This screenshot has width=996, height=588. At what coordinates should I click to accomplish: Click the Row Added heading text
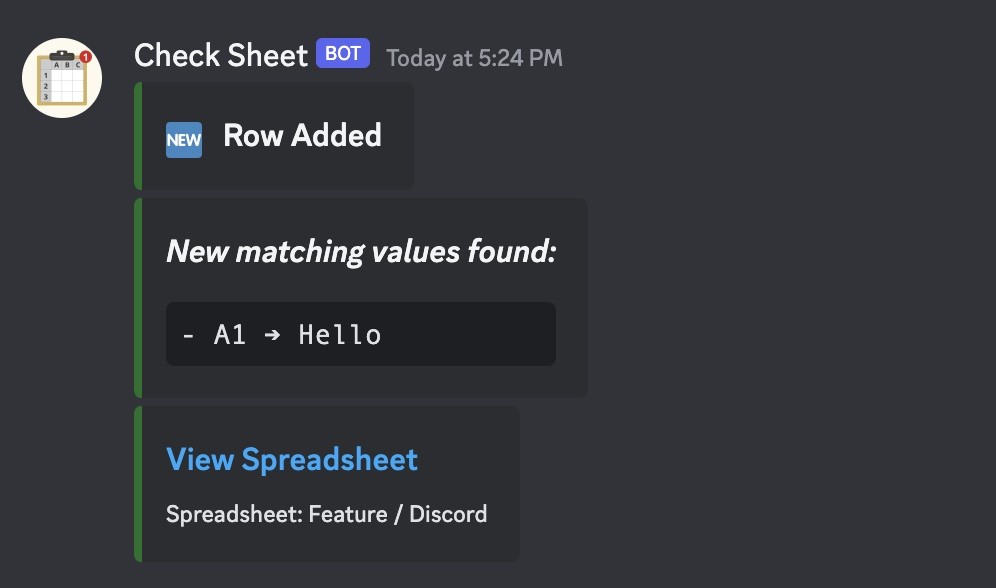(302, 135)
